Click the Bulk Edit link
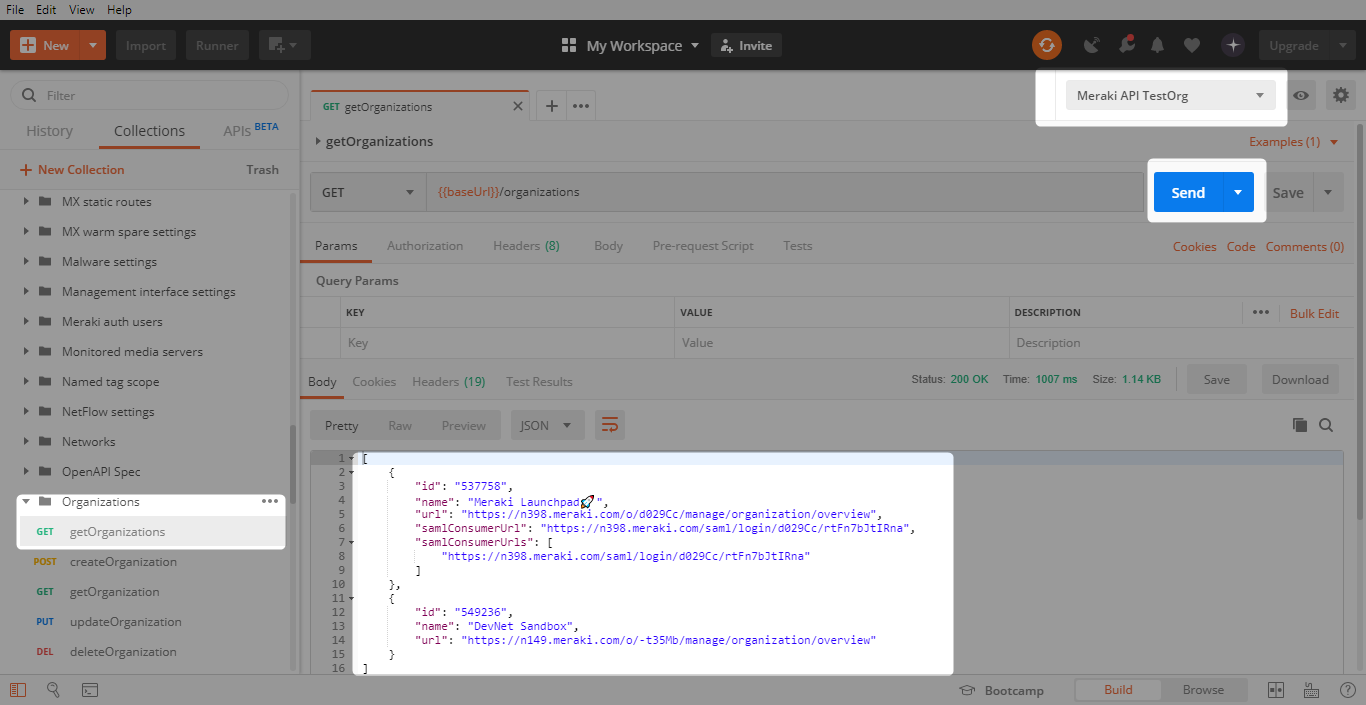1366x705 pixels. [1314, 313]
